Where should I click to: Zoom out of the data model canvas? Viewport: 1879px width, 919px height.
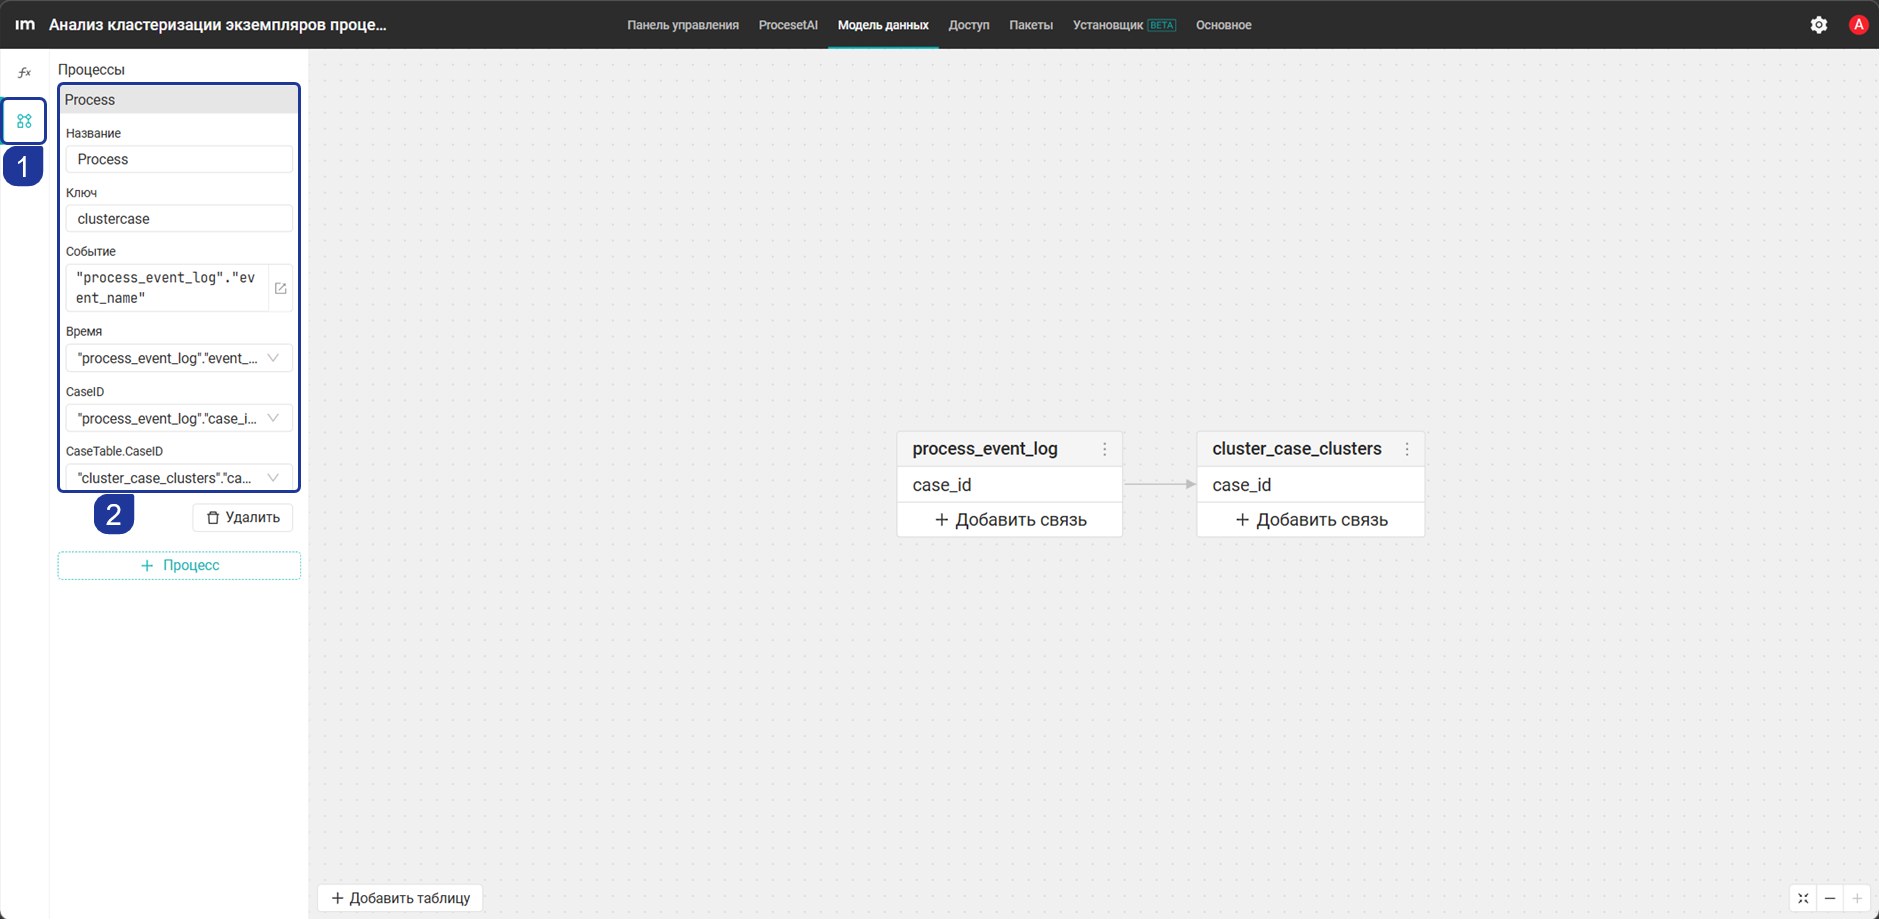click(x=1830, y=898)
